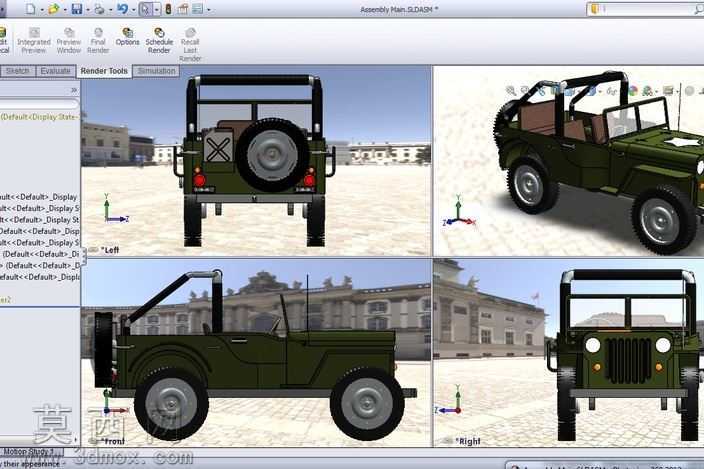Viewport: 704px width, 469px height.
Task: Select the top '(Default<Display State-' tree row
Action: (x=40, y=117)
